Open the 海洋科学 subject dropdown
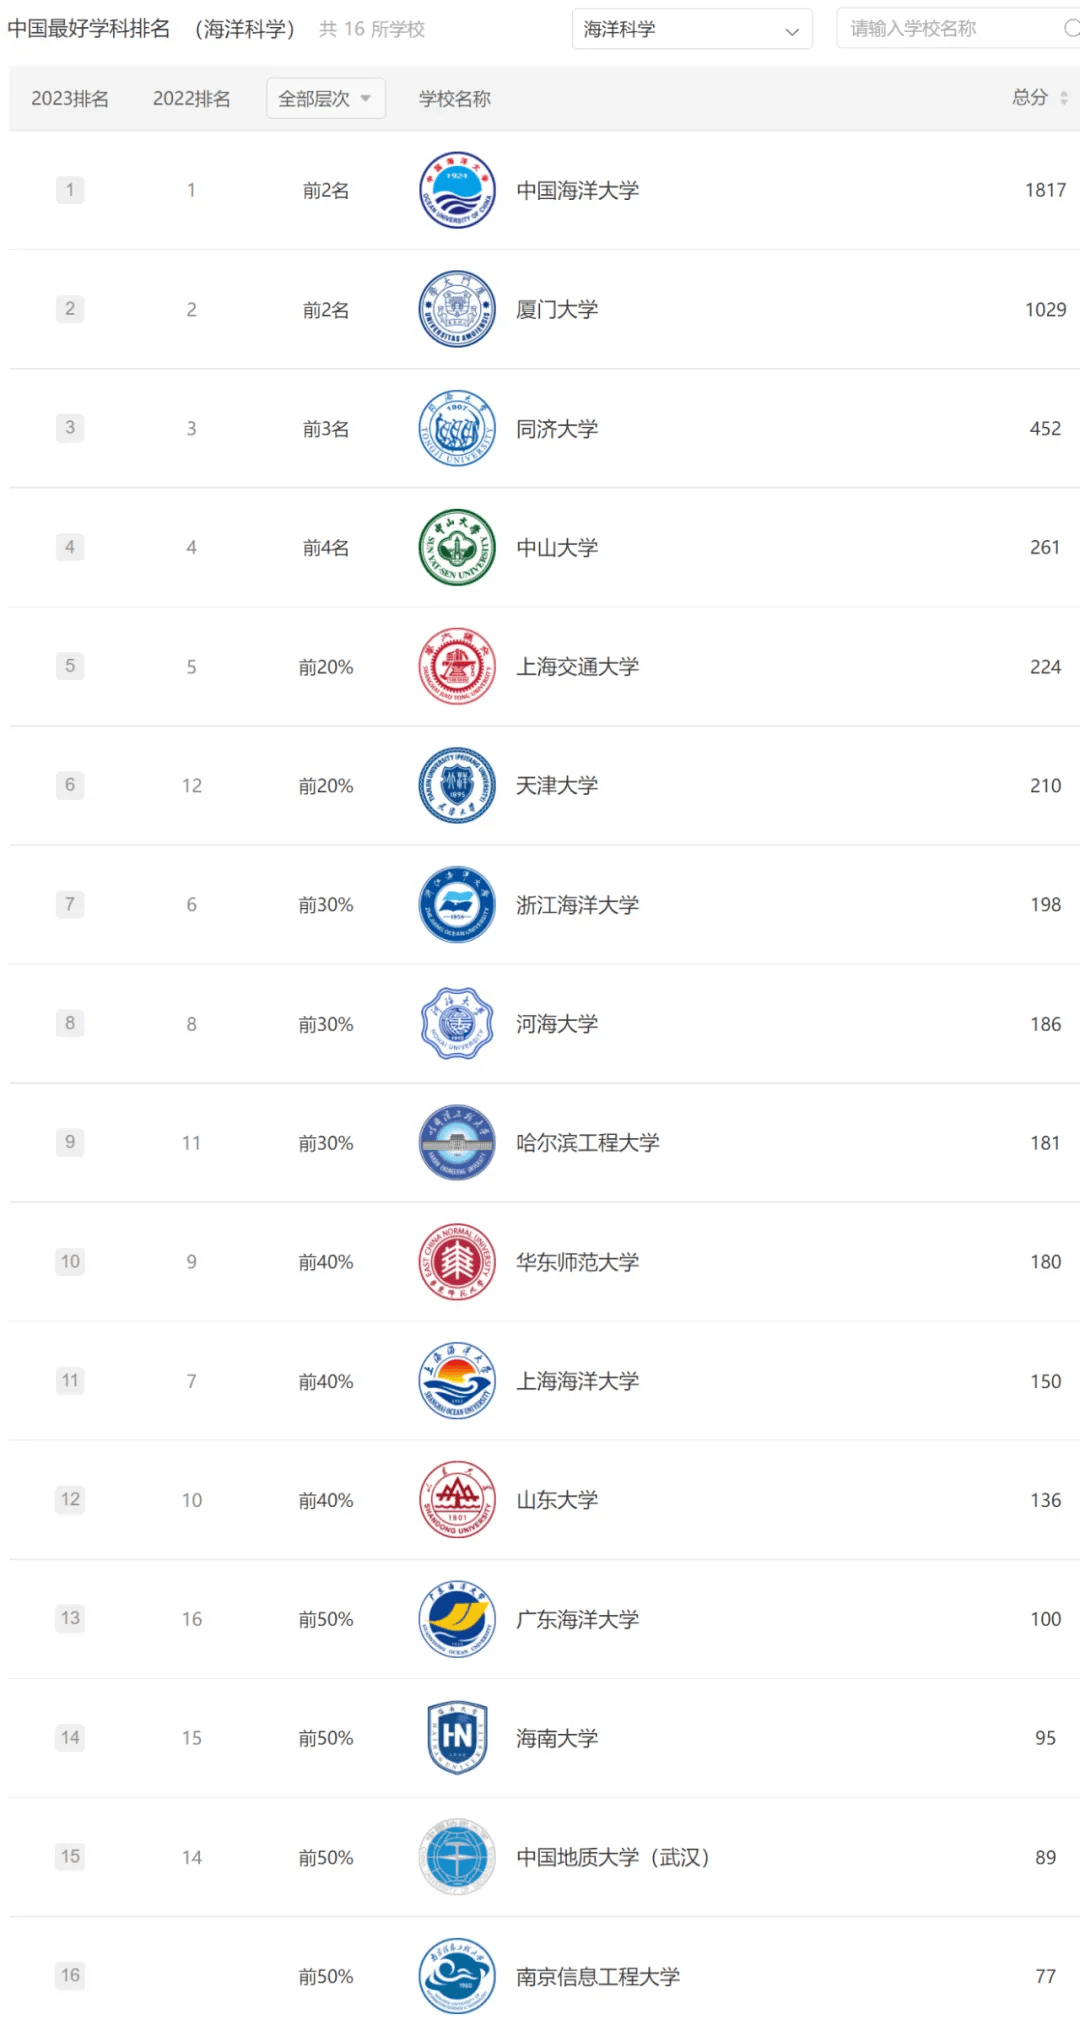The image size is (1080, 2025). pyautogui.click(x=691, y=29)
